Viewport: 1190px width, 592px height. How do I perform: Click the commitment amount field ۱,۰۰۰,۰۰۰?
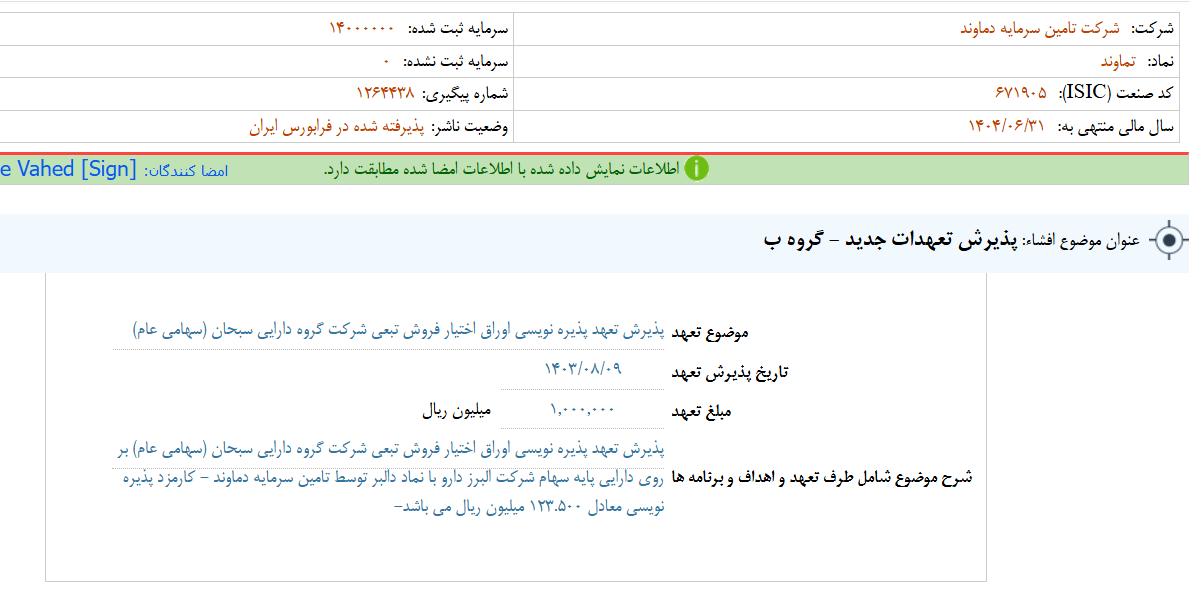[582, 409]
